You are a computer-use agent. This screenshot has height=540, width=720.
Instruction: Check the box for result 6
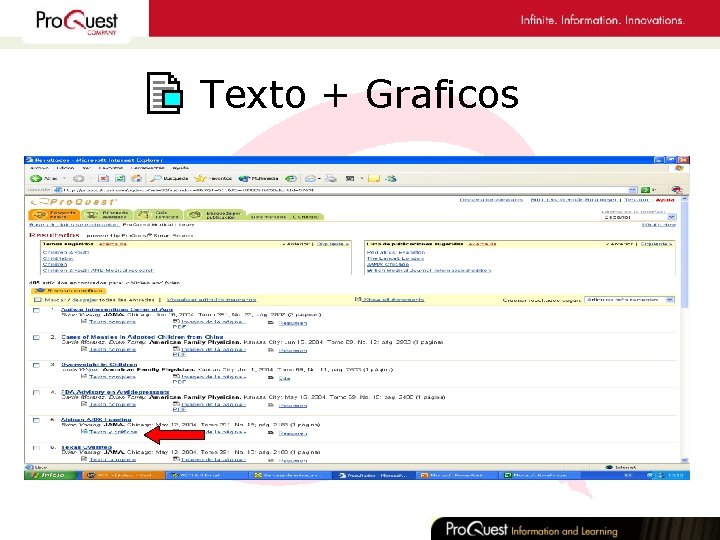click(x=36, y=448)
